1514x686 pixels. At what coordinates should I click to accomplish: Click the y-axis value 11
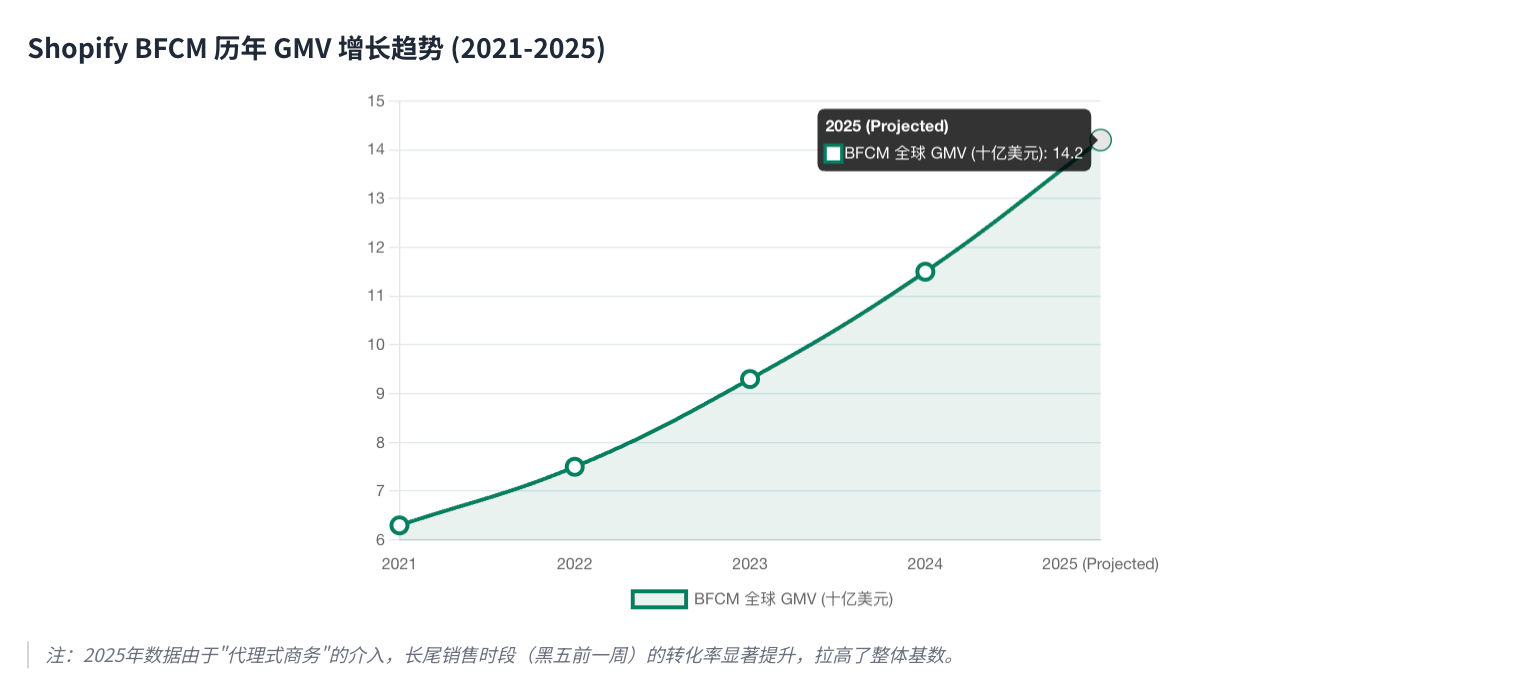pyautogui.click(x=376, y=296)
